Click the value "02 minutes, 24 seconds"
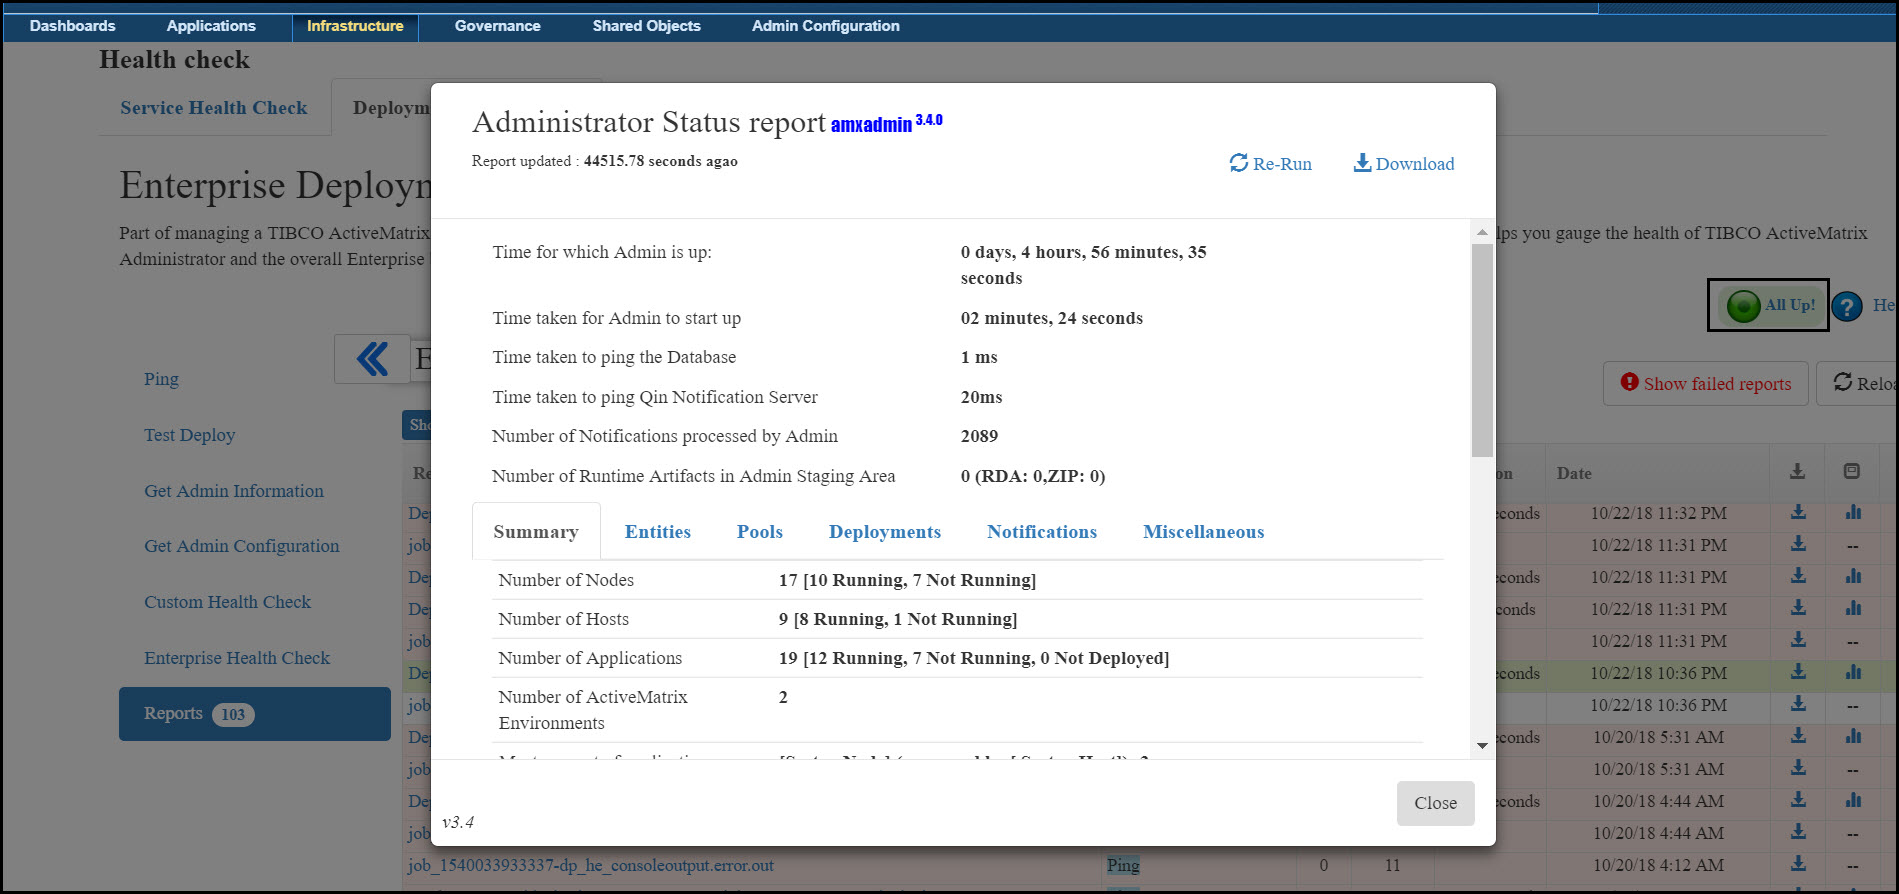This screenshot has height=894, width=1899. (1052, 318)
